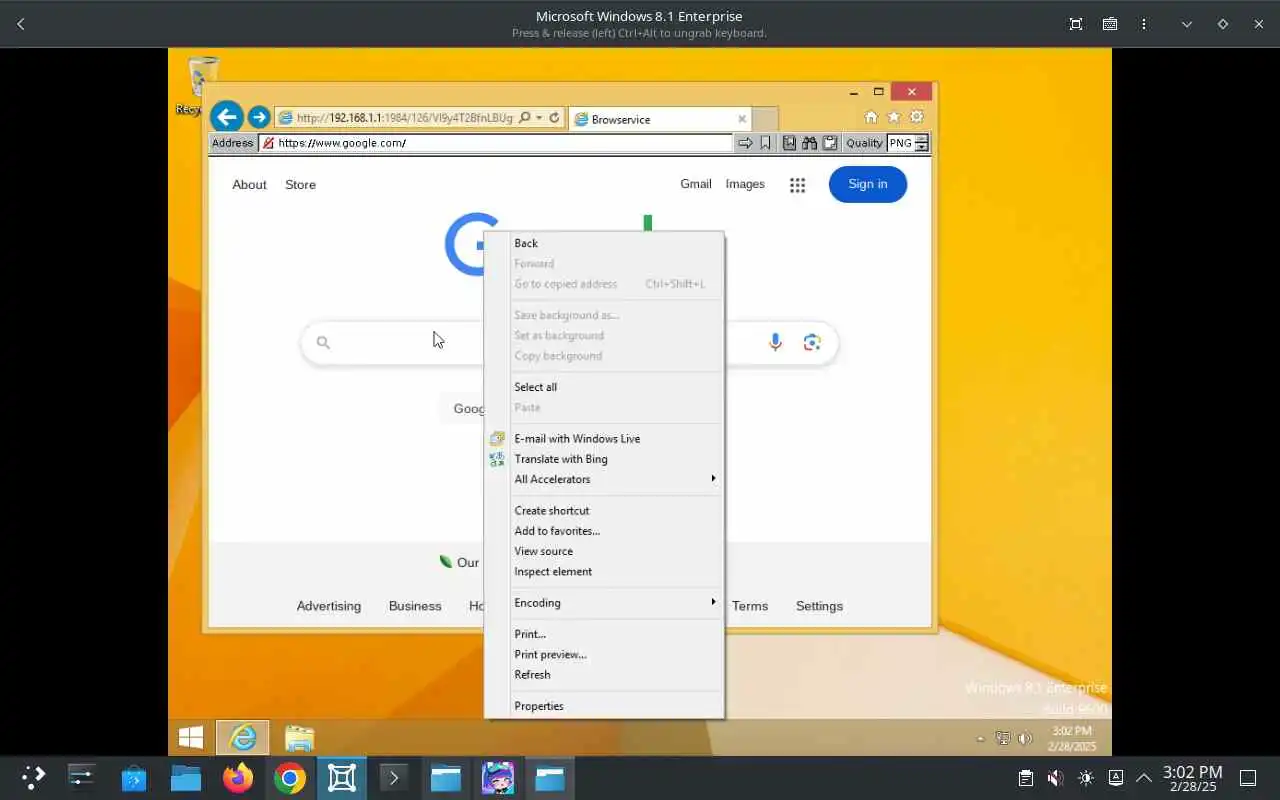
Task: Click the fullscreen icon in VM title bar
Action: (1076, 24)
